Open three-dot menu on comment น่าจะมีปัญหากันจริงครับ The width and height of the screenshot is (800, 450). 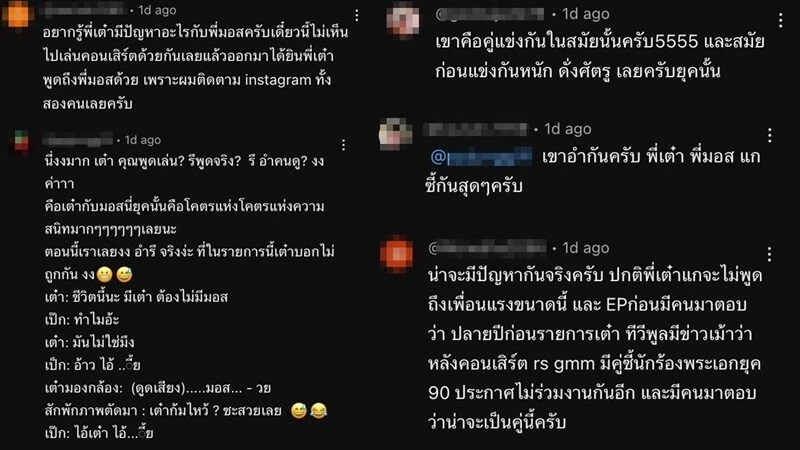click(x=769, y=254)
